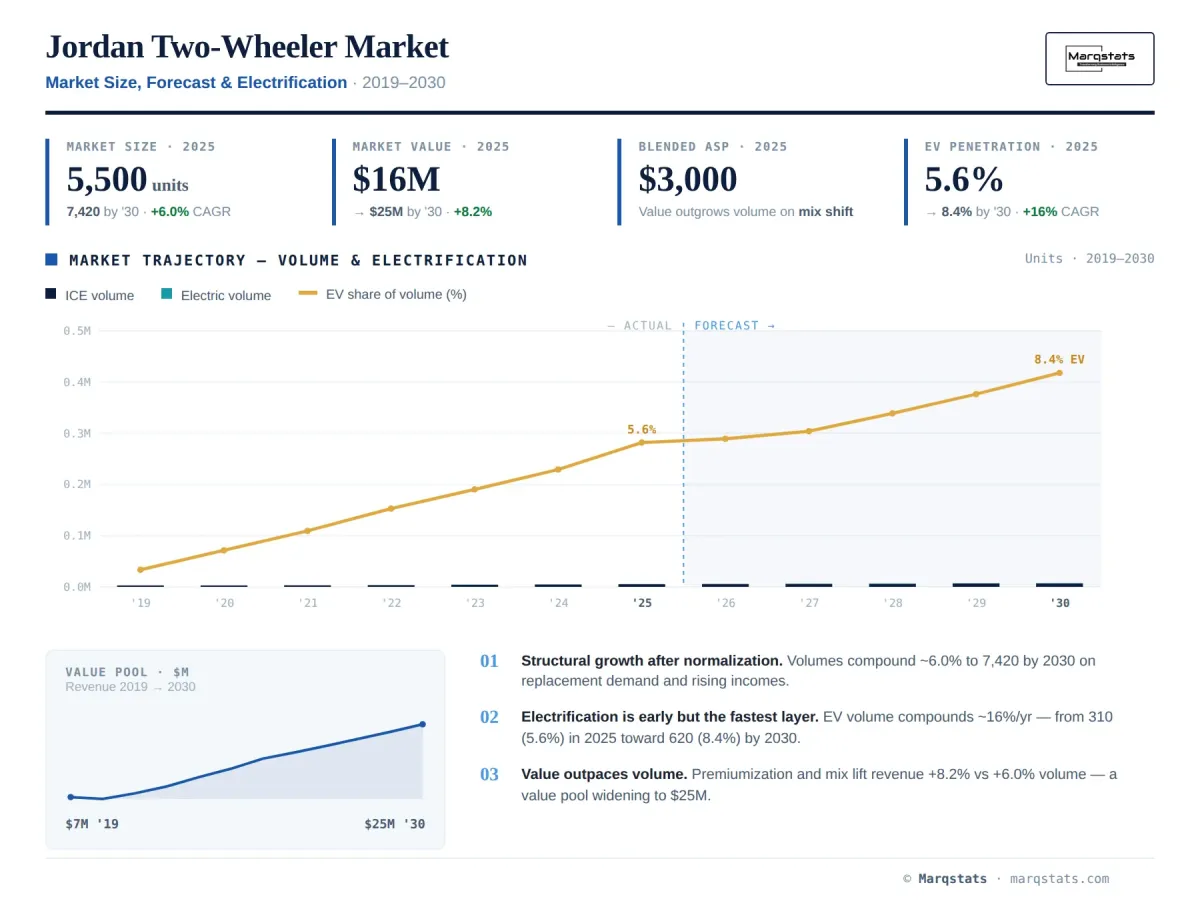Click the ICE volume bar for '30
The height and width of the screenshot is (911, 1200).
pos(1059,584)
